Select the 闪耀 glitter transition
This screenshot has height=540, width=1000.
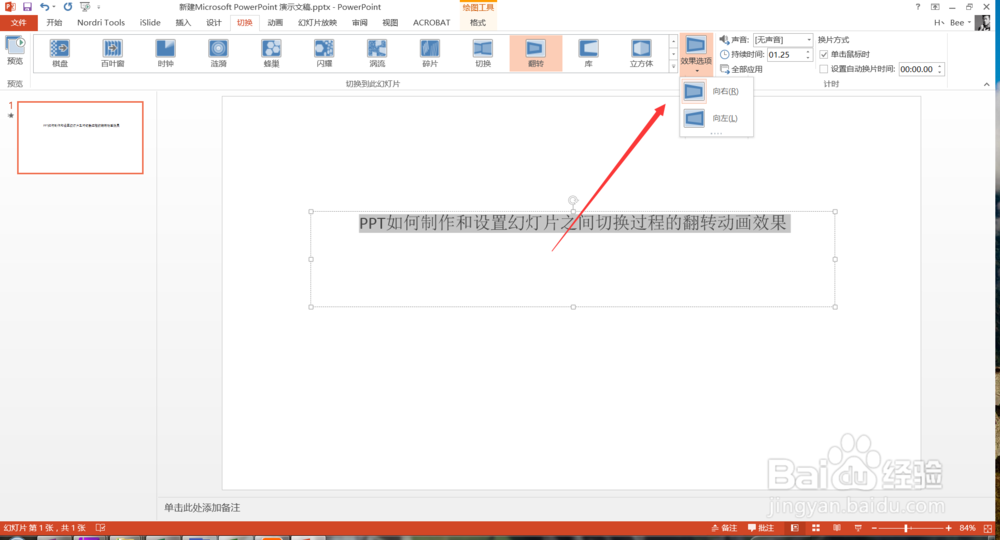325,53
